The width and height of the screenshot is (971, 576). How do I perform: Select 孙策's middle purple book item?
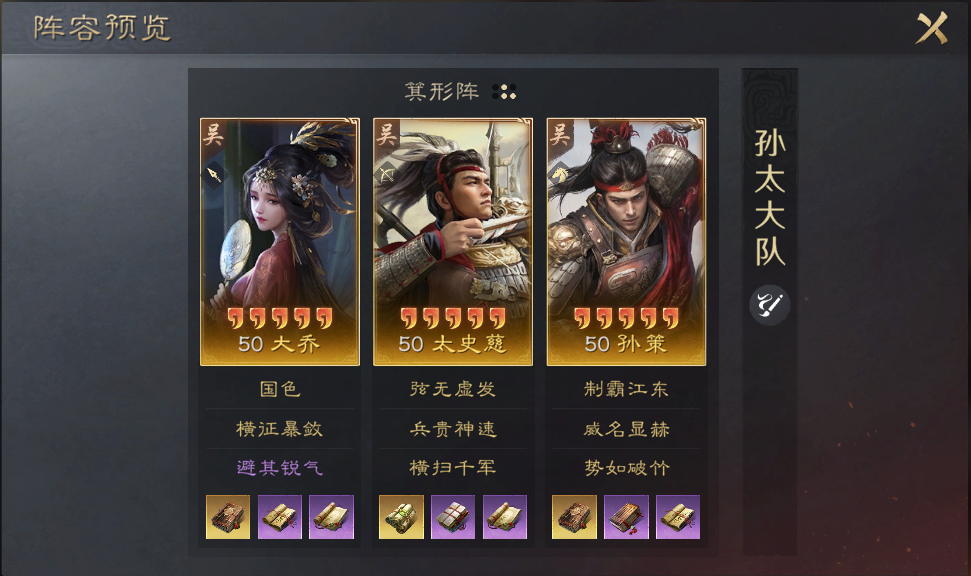626,517
